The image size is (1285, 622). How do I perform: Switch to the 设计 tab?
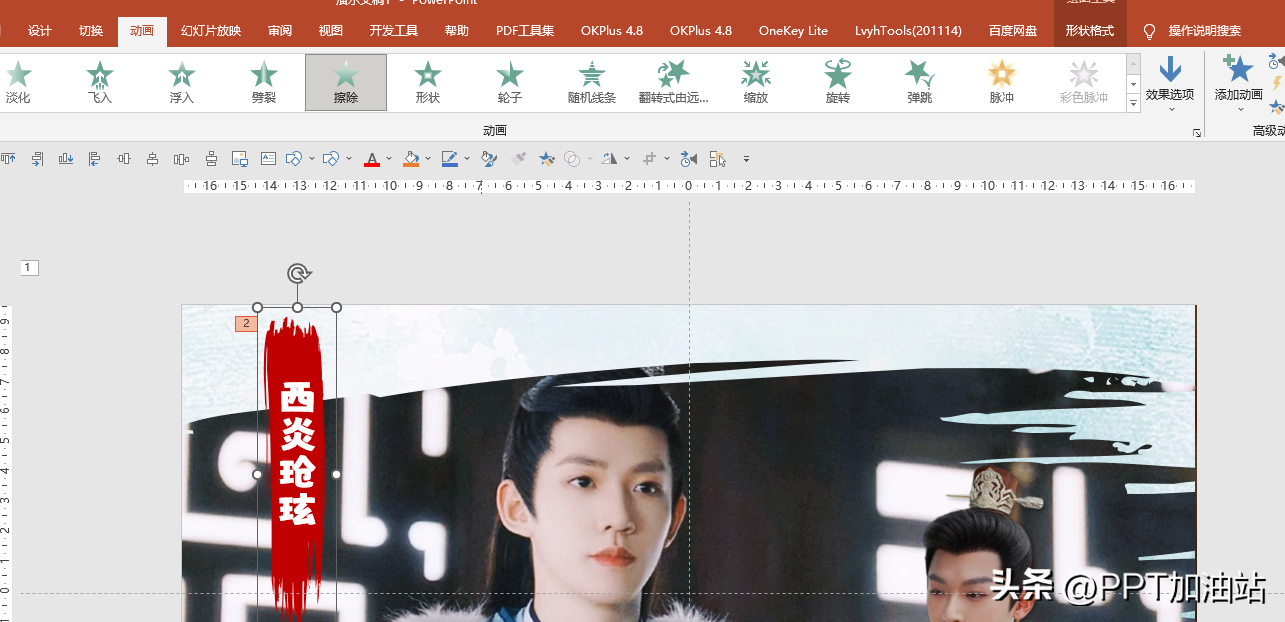[40, 31]
